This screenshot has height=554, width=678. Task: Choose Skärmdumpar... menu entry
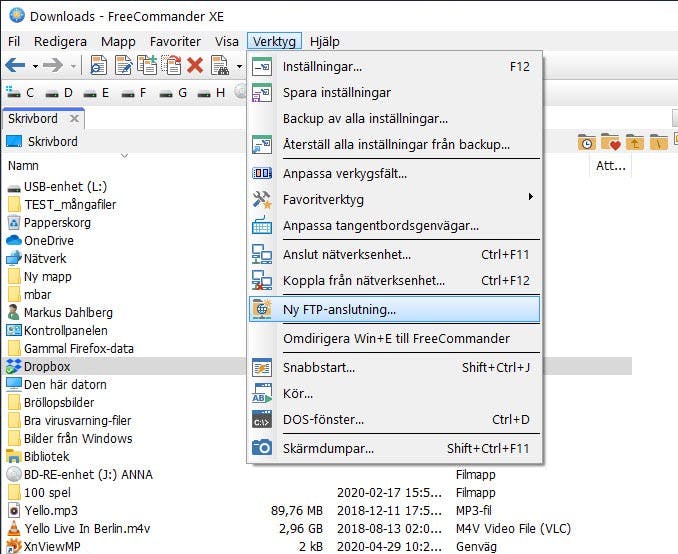point(394,448)
